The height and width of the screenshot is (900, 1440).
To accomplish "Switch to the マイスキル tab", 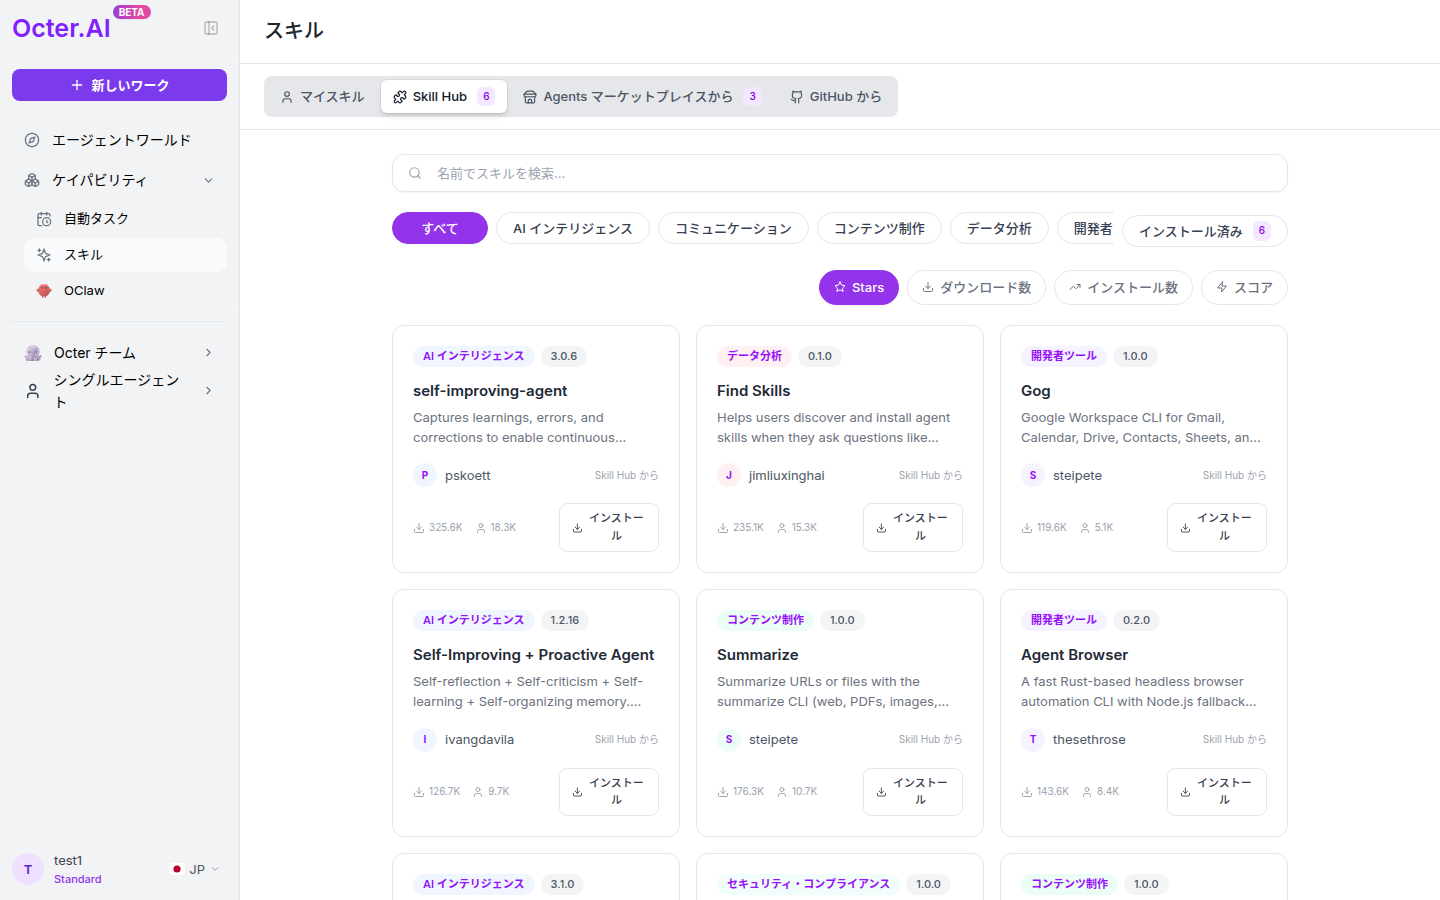I will coord(323,97).
